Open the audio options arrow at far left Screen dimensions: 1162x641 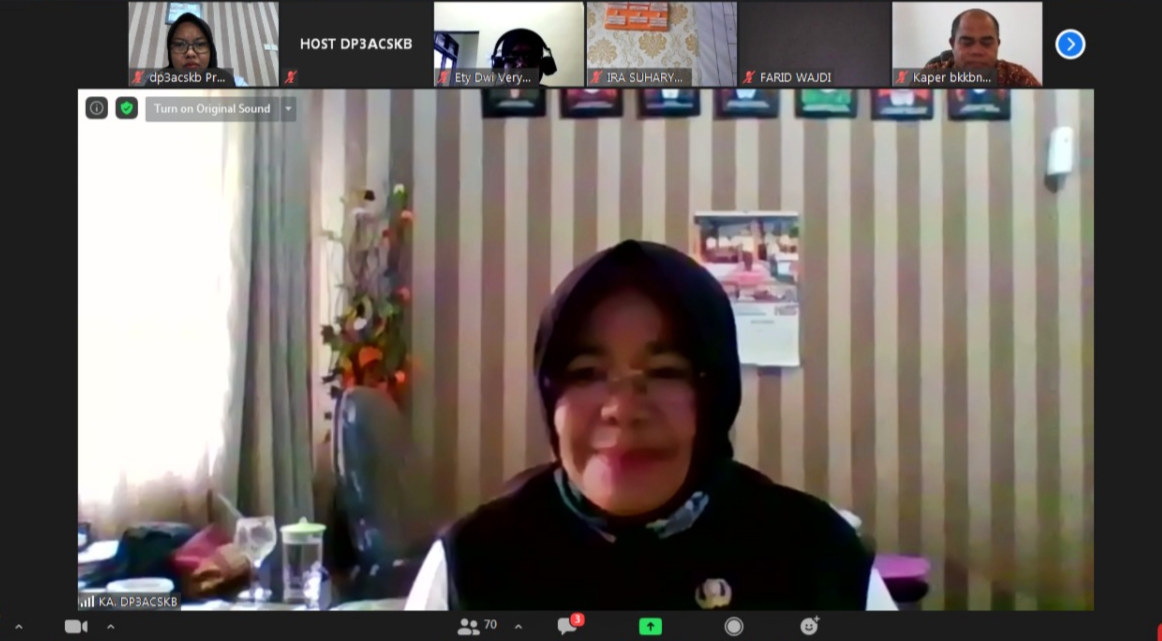[x=18, y=626]
